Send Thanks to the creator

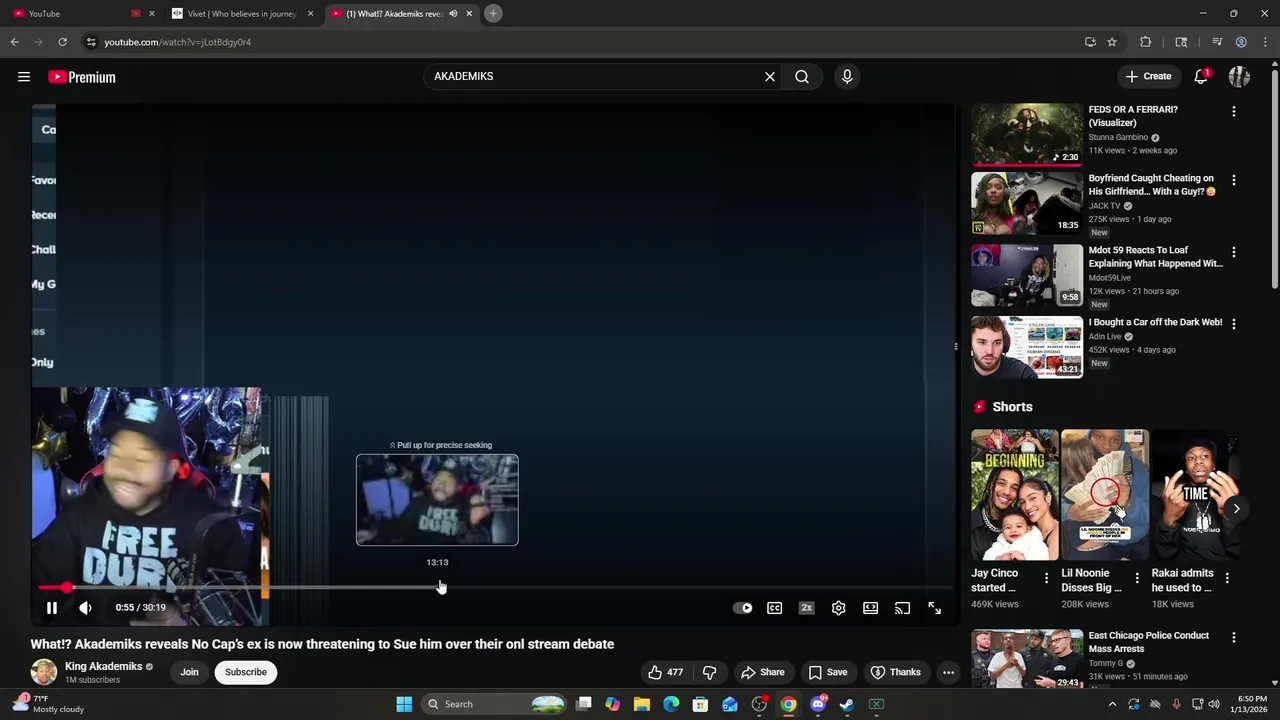[896, 672]
